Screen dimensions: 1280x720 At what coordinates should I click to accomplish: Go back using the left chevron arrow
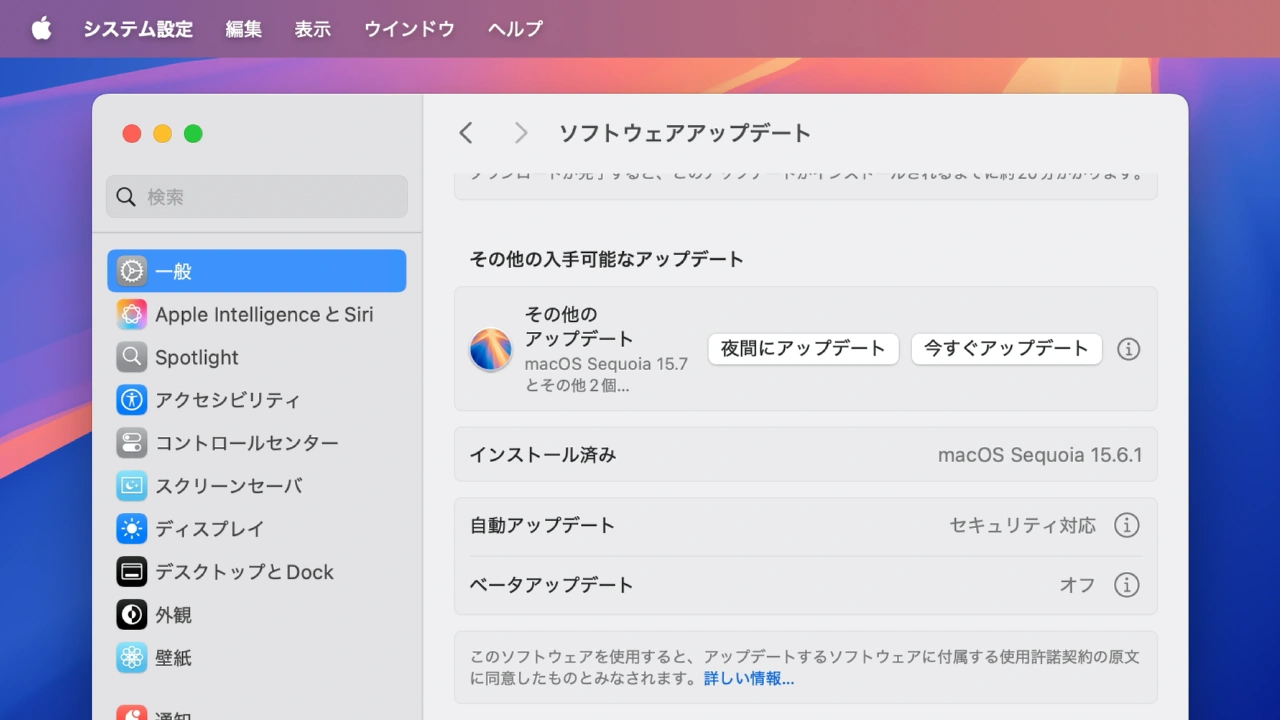tap(466, 132)
